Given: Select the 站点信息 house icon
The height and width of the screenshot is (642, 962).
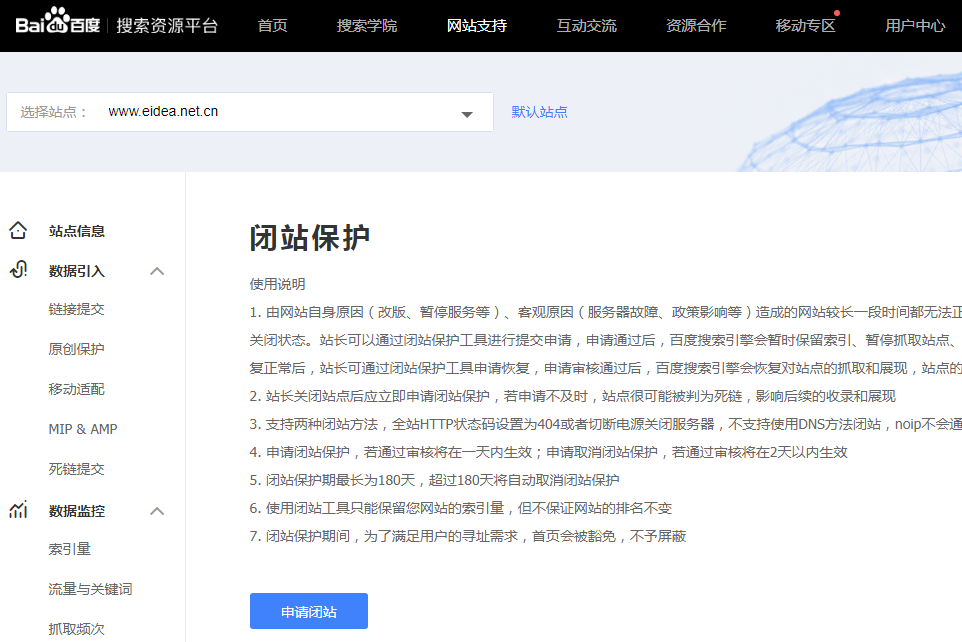Looking at the screenshot, I should pos(18,230).
